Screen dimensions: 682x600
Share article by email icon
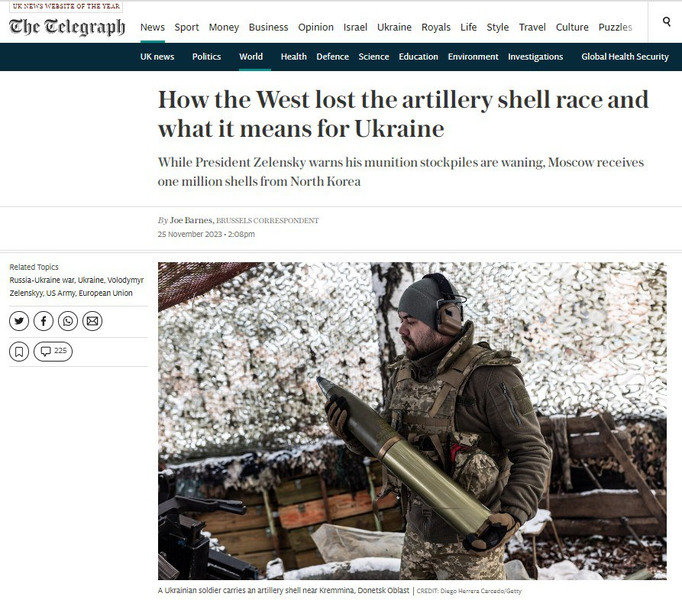92,321
